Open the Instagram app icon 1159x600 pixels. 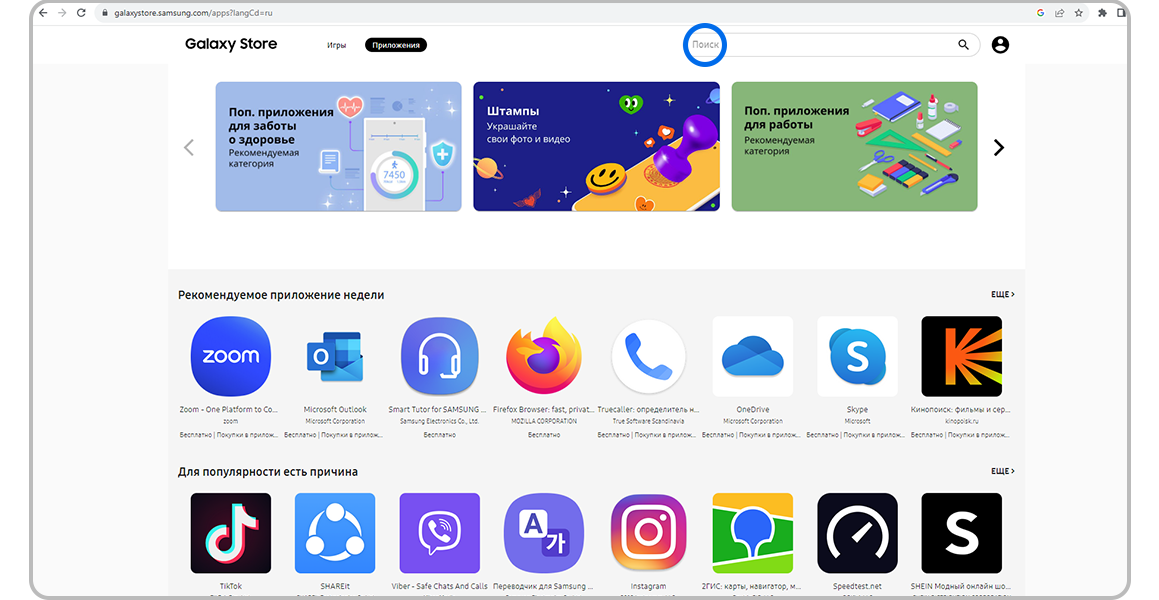click(x=648, y=533)
